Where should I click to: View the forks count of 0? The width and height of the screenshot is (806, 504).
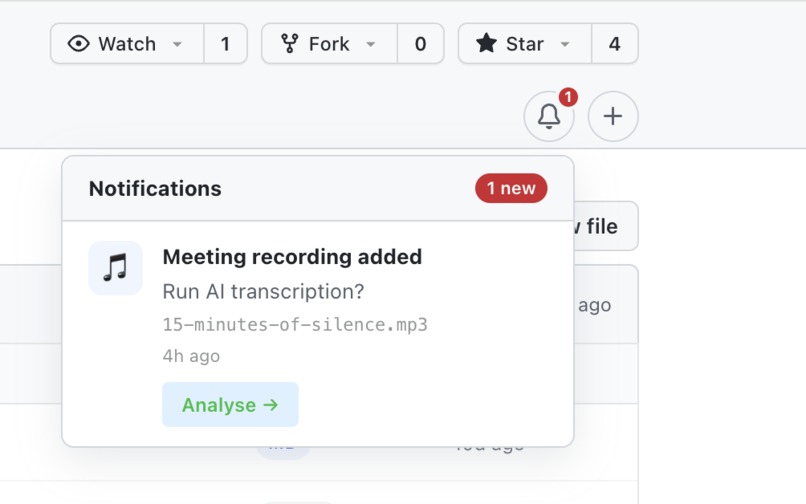420,44
